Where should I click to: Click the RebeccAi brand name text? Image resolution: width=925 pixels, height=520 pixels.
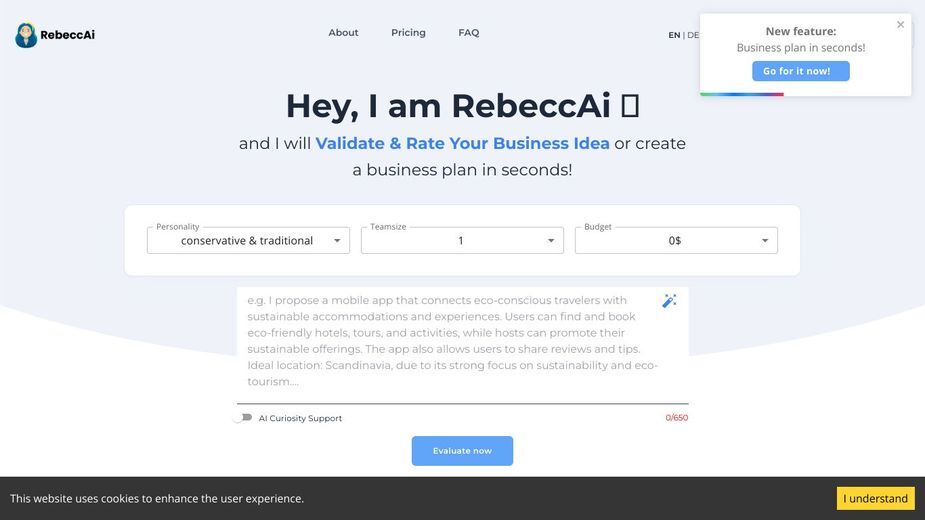[x=67, y=35]
